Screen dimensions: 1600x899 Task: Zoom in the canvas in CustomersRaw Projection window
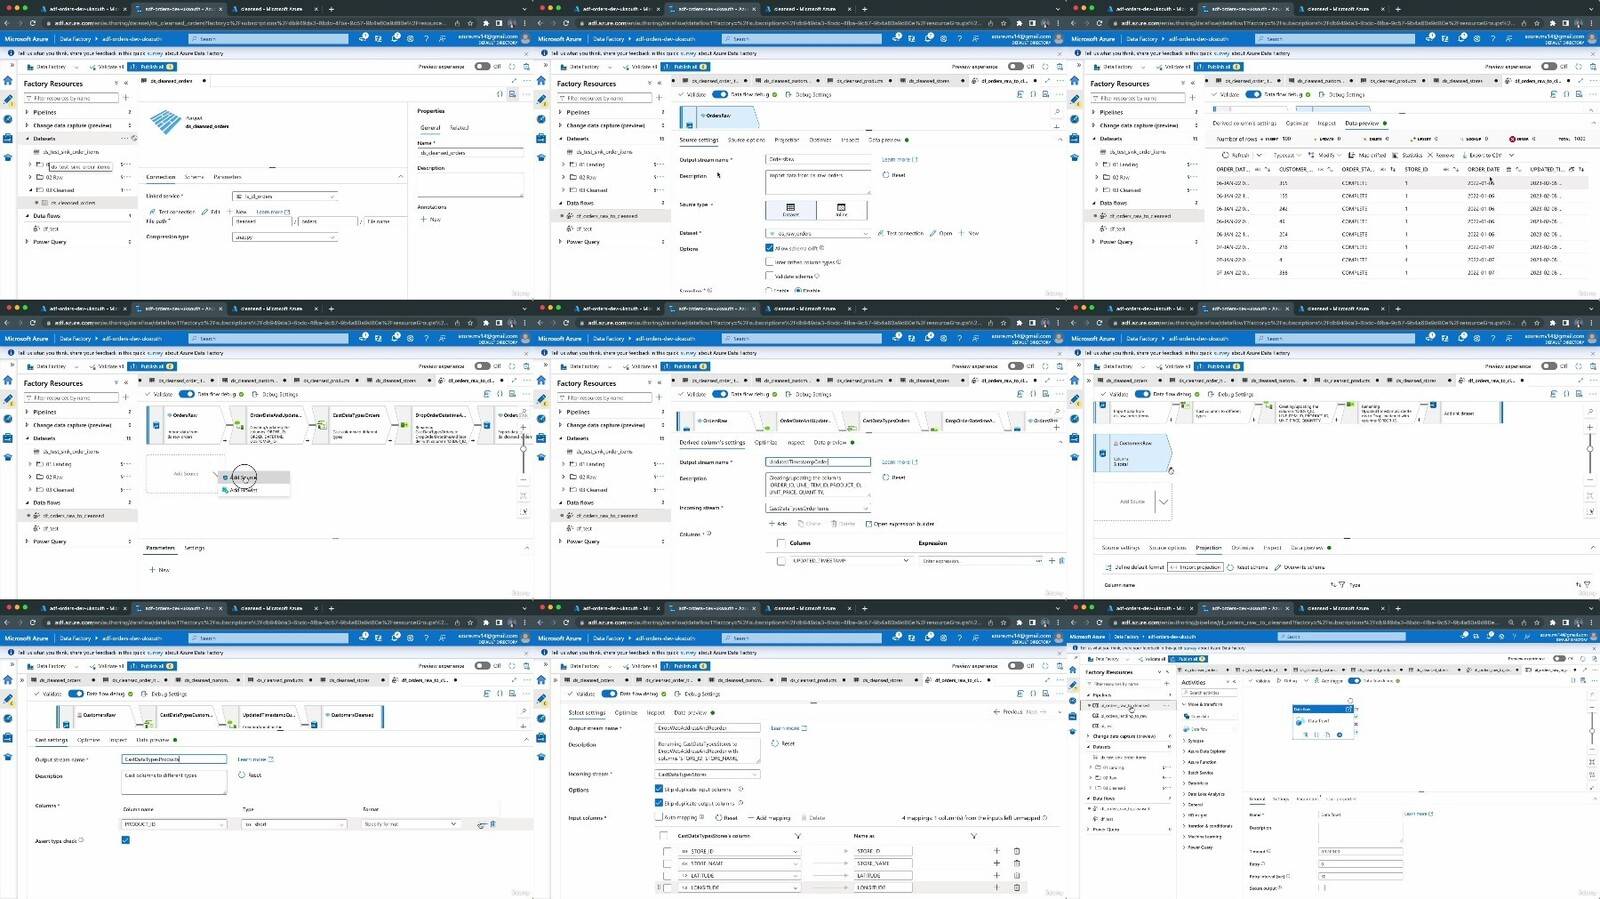click(x=1590, y=428)
